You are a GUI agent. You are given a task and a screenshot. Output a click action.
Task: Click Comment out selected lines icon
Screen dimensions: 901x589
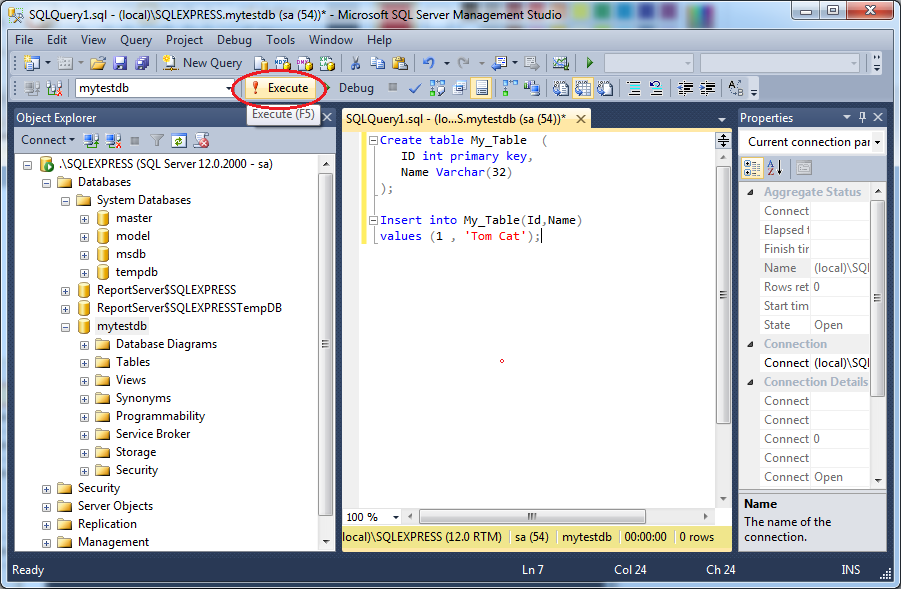634,88
